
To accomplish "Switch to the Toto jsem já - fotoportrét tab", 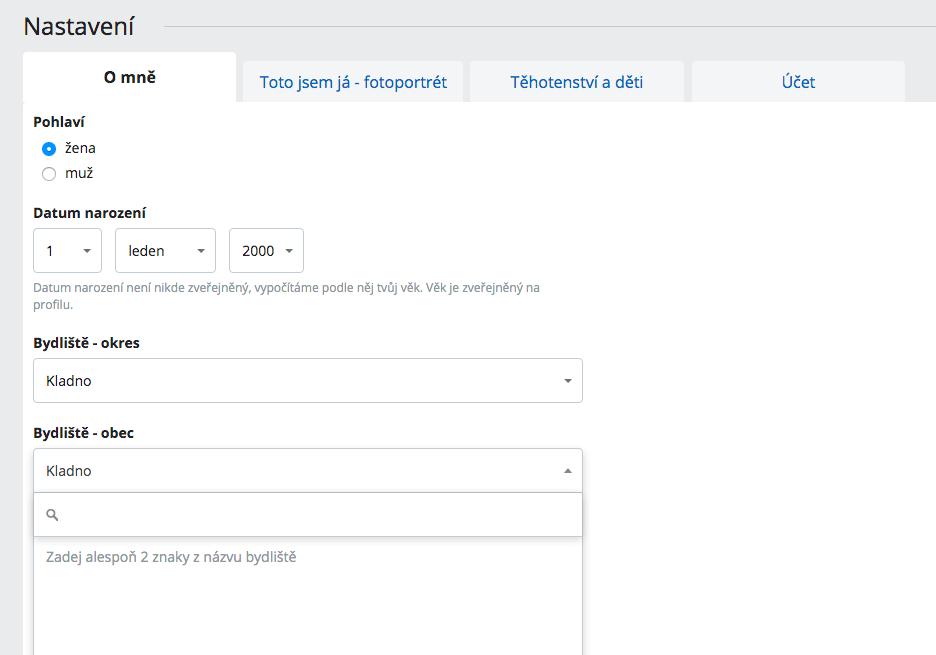I will tap(353, 82).
